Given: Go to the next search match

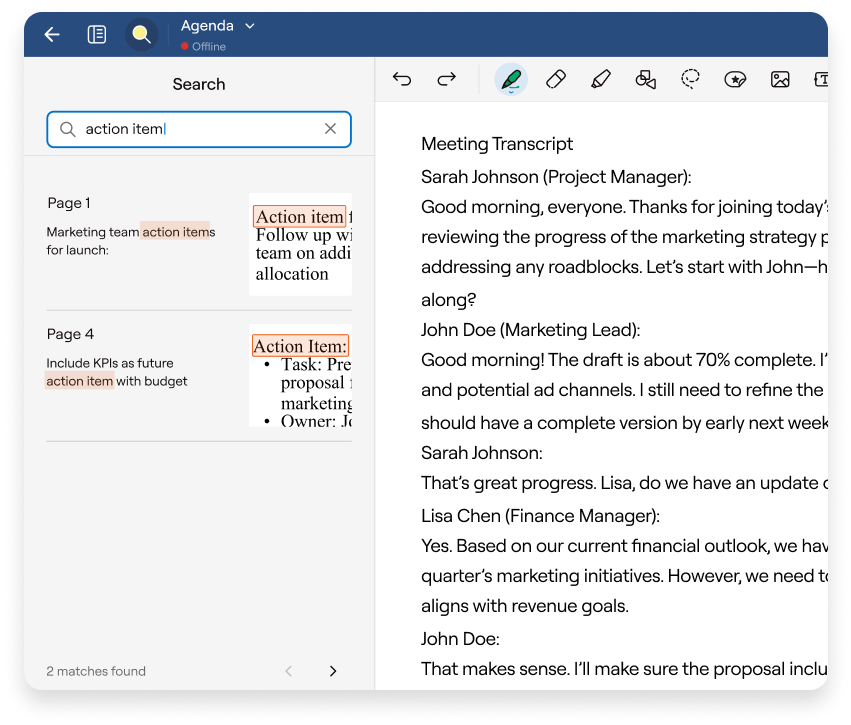Looking at the screenshot, I should coord(333,671).
